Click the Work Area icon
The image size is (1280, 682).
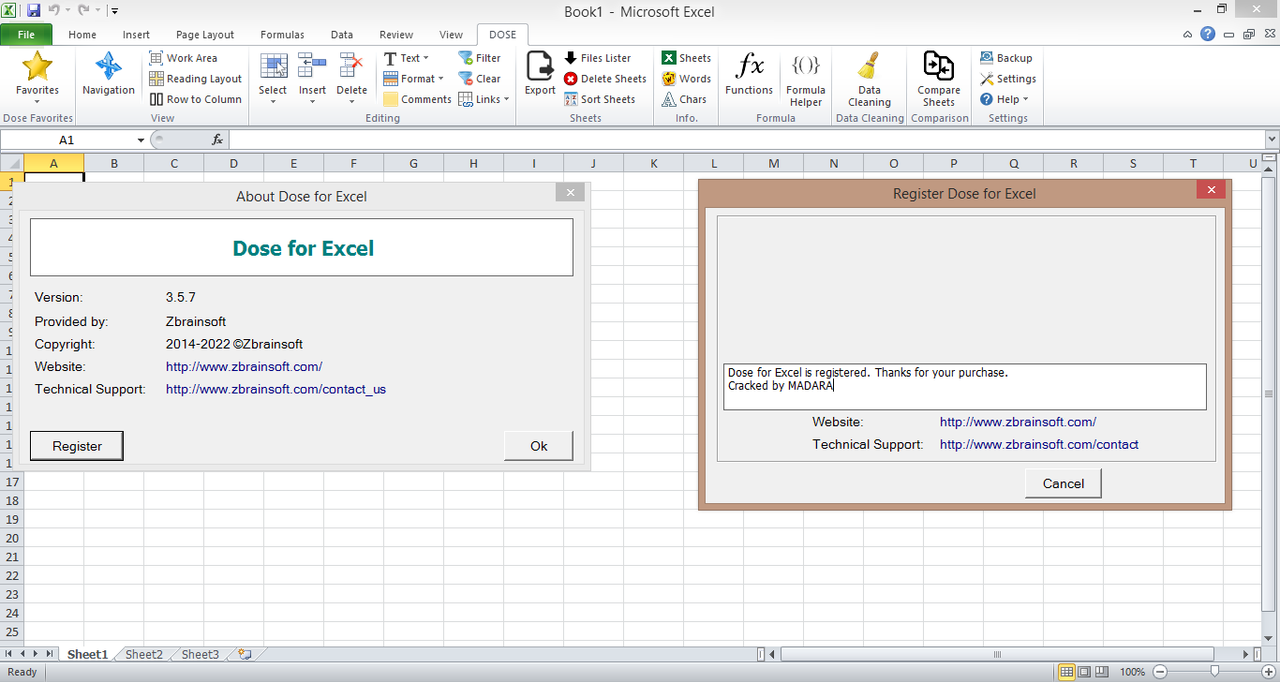coord(183,58)
